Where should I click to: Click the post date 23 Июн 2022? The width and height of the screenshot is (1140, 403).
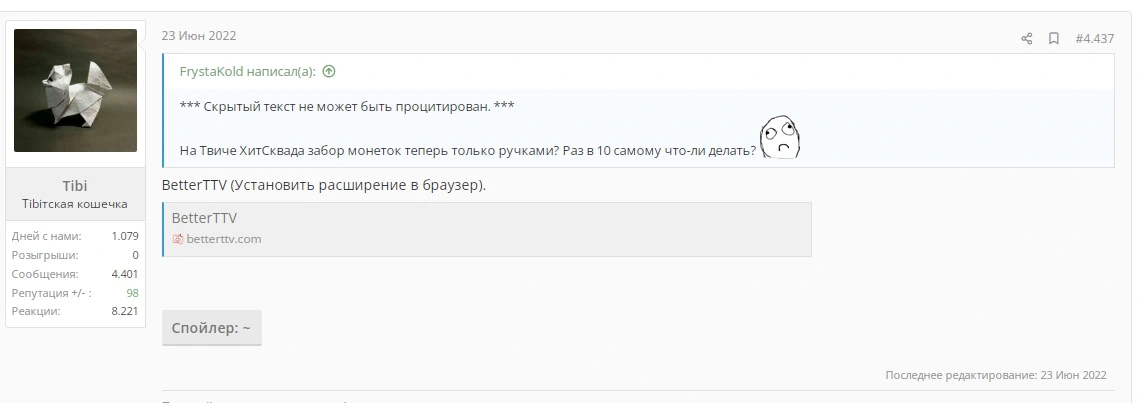pos(198,36)
